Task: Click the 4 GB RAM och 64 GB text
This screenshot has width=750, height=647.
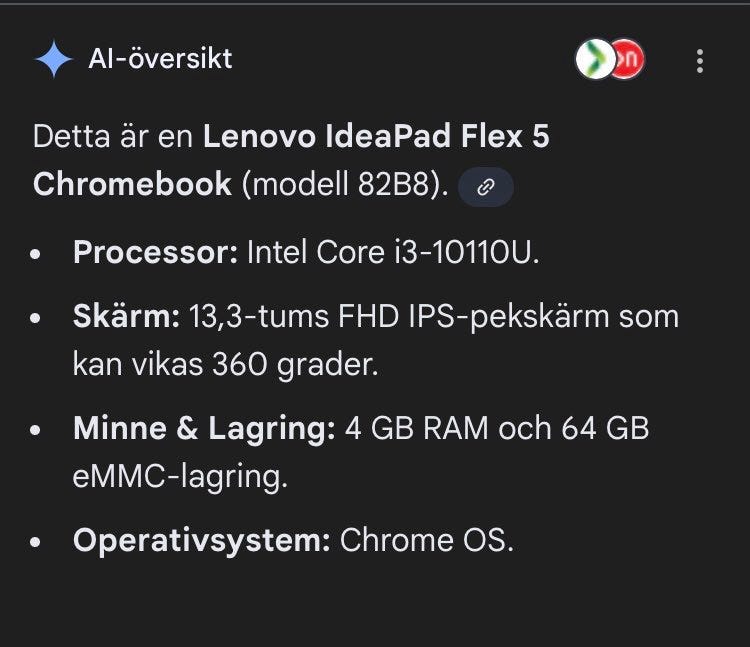Action: coord(496,429)
